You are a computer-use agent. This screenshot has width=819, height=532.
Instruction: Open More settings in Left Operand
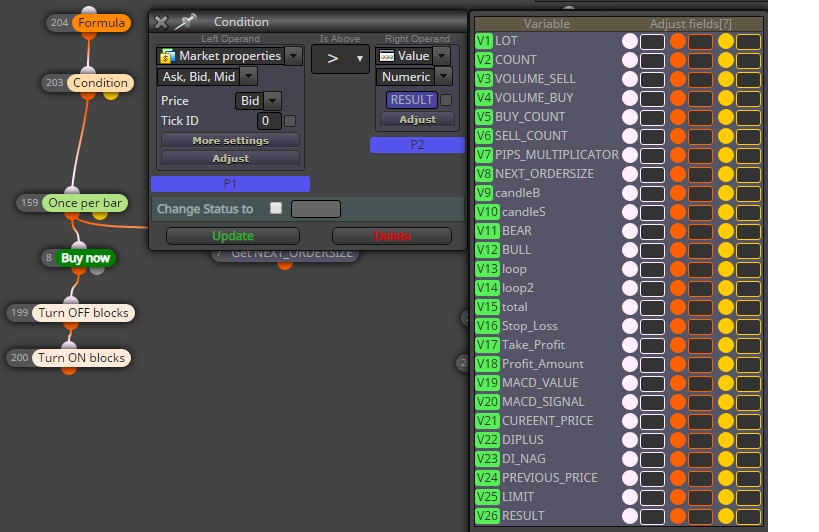pyautogui.click(x=230, y=140)
